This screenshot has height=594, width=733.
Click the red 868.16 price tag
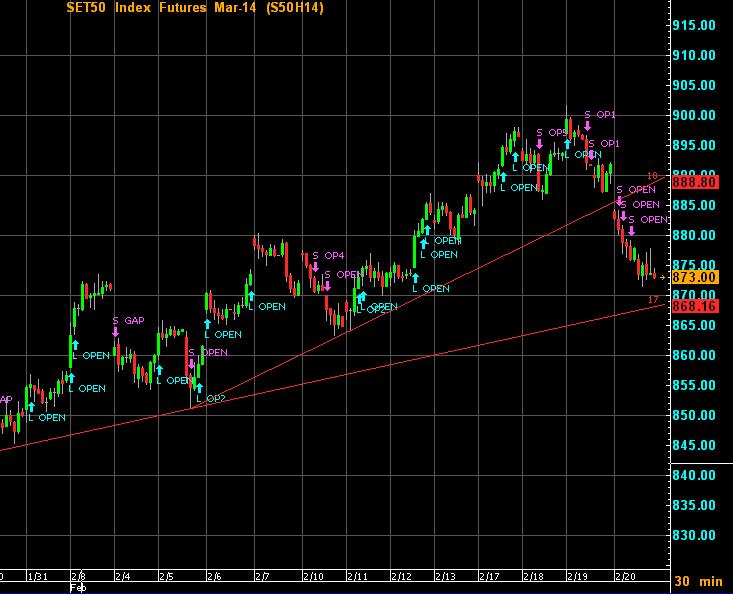coord(695,307)
